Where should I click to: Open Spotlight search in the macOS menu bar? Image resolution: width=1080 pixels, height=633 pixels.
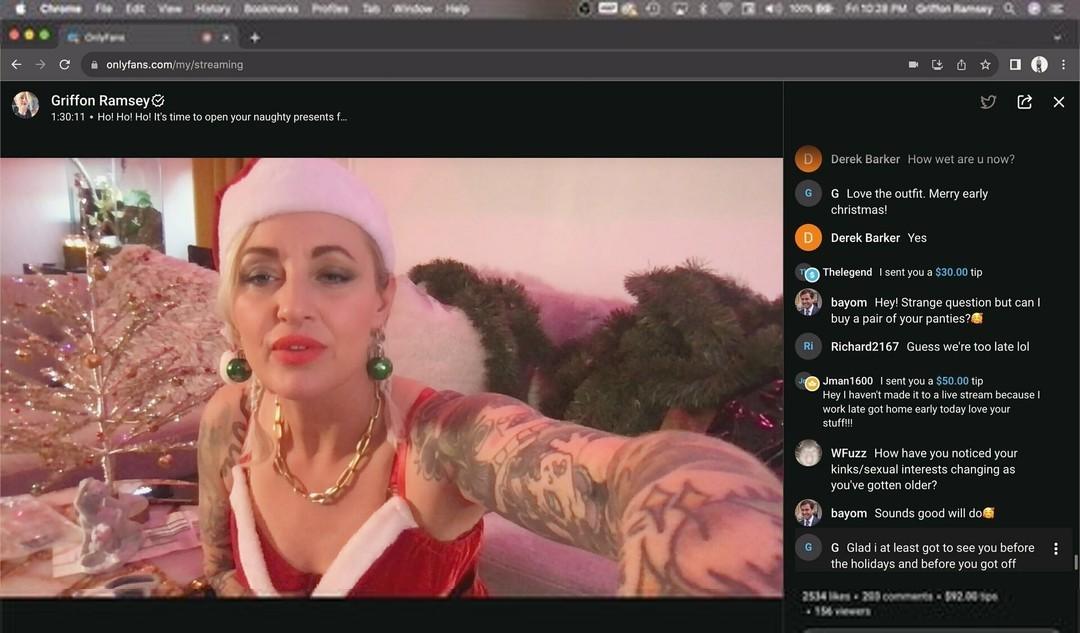[1010, 9]
